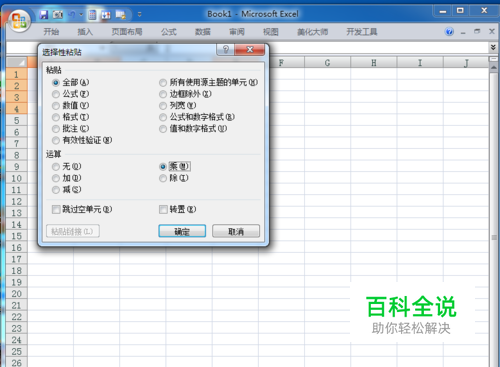Select the 全部 paste radio button
The width and height of the screenshot is (500, 367).
click(56, 82)
